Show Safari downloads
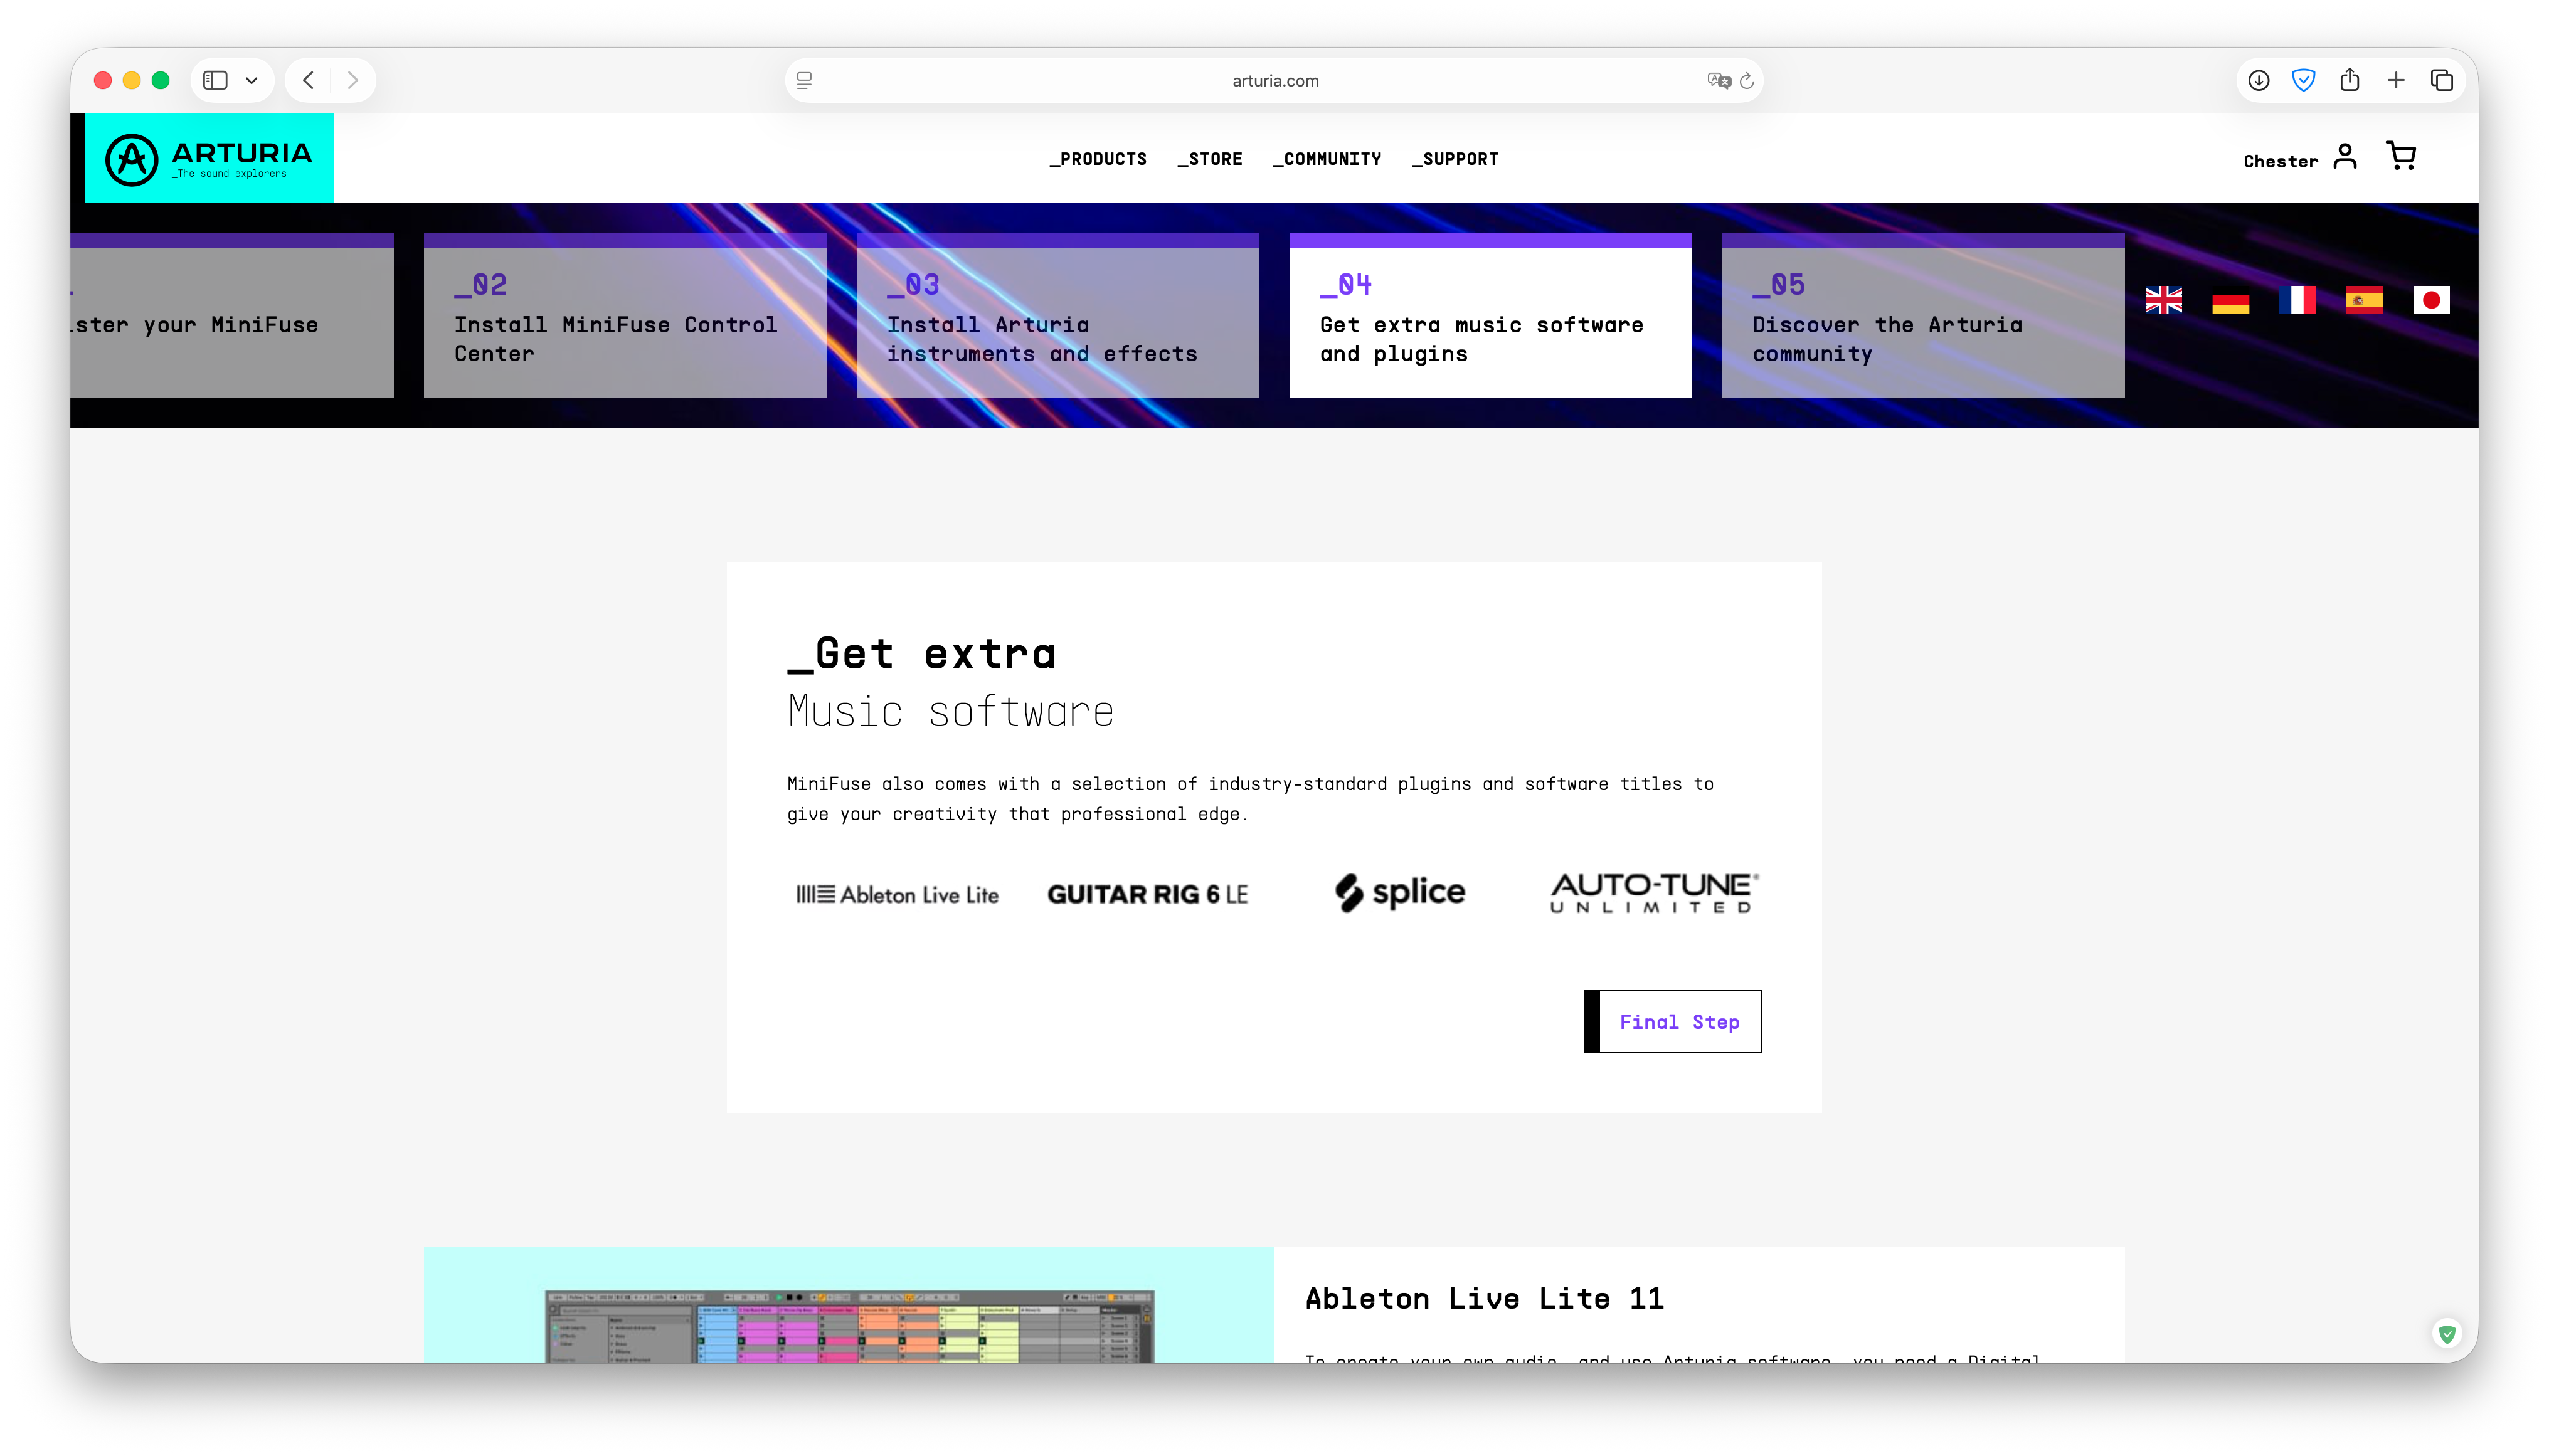The height and width of the screenshot is (1456, 2549). 2258,80
